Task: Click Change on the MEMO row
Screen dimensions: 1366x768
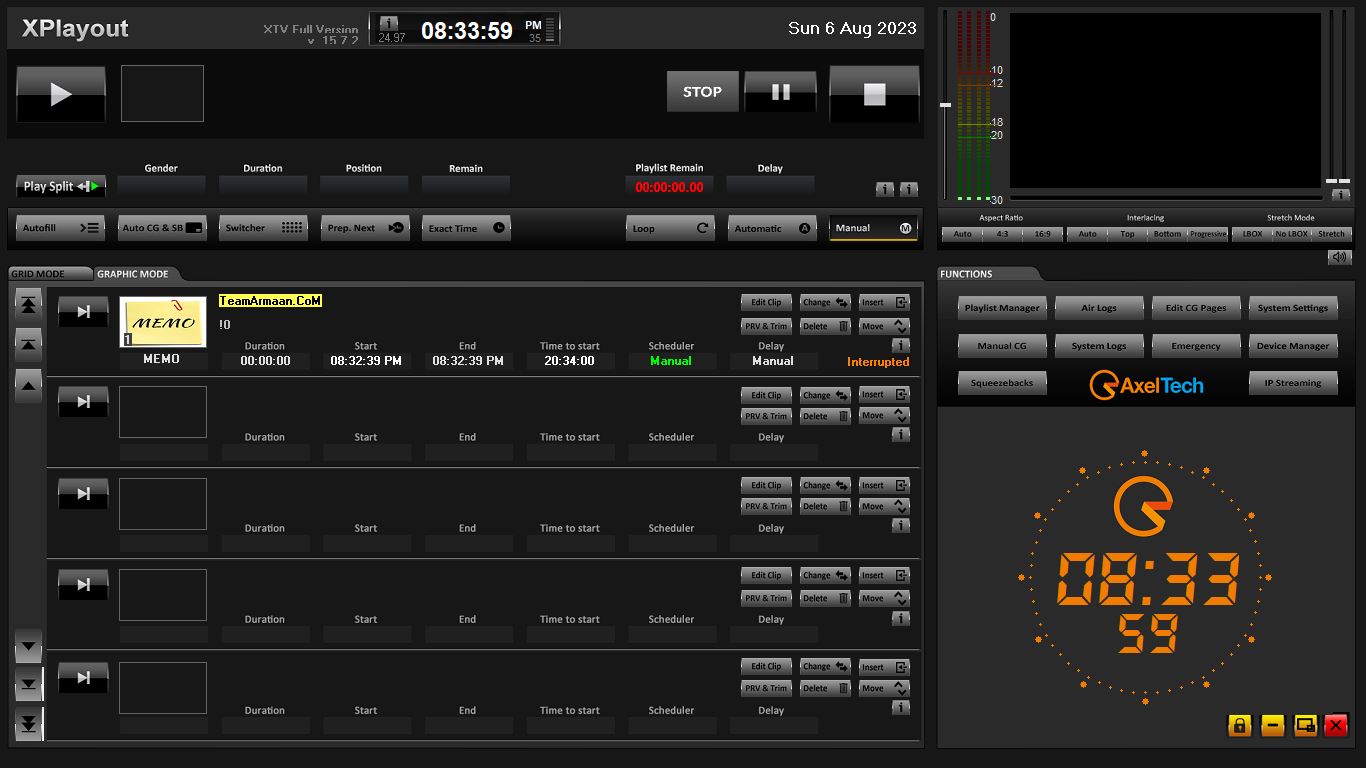Action: (x=825, y=302)
